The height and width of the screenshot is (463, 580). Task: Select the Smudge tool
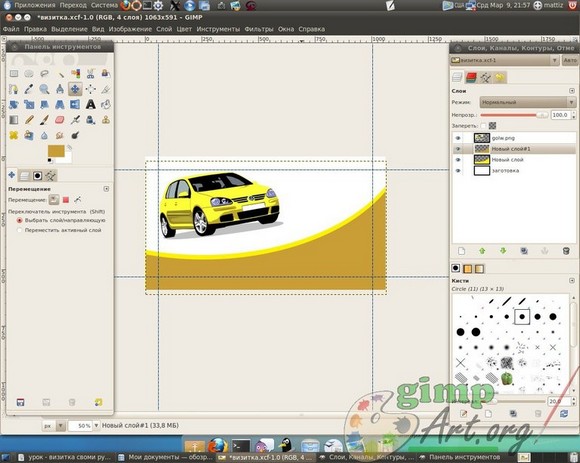tap(60, 135)
